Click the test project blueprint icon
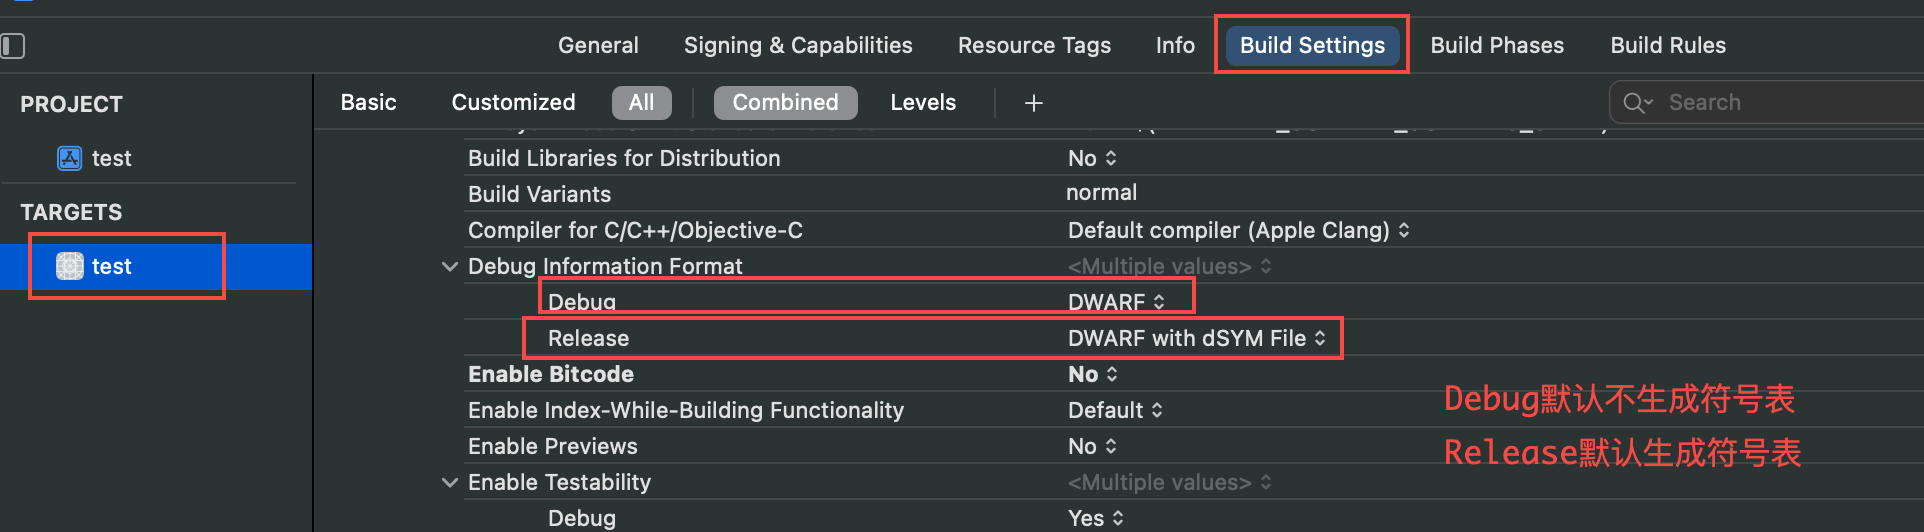 (69, 158)
